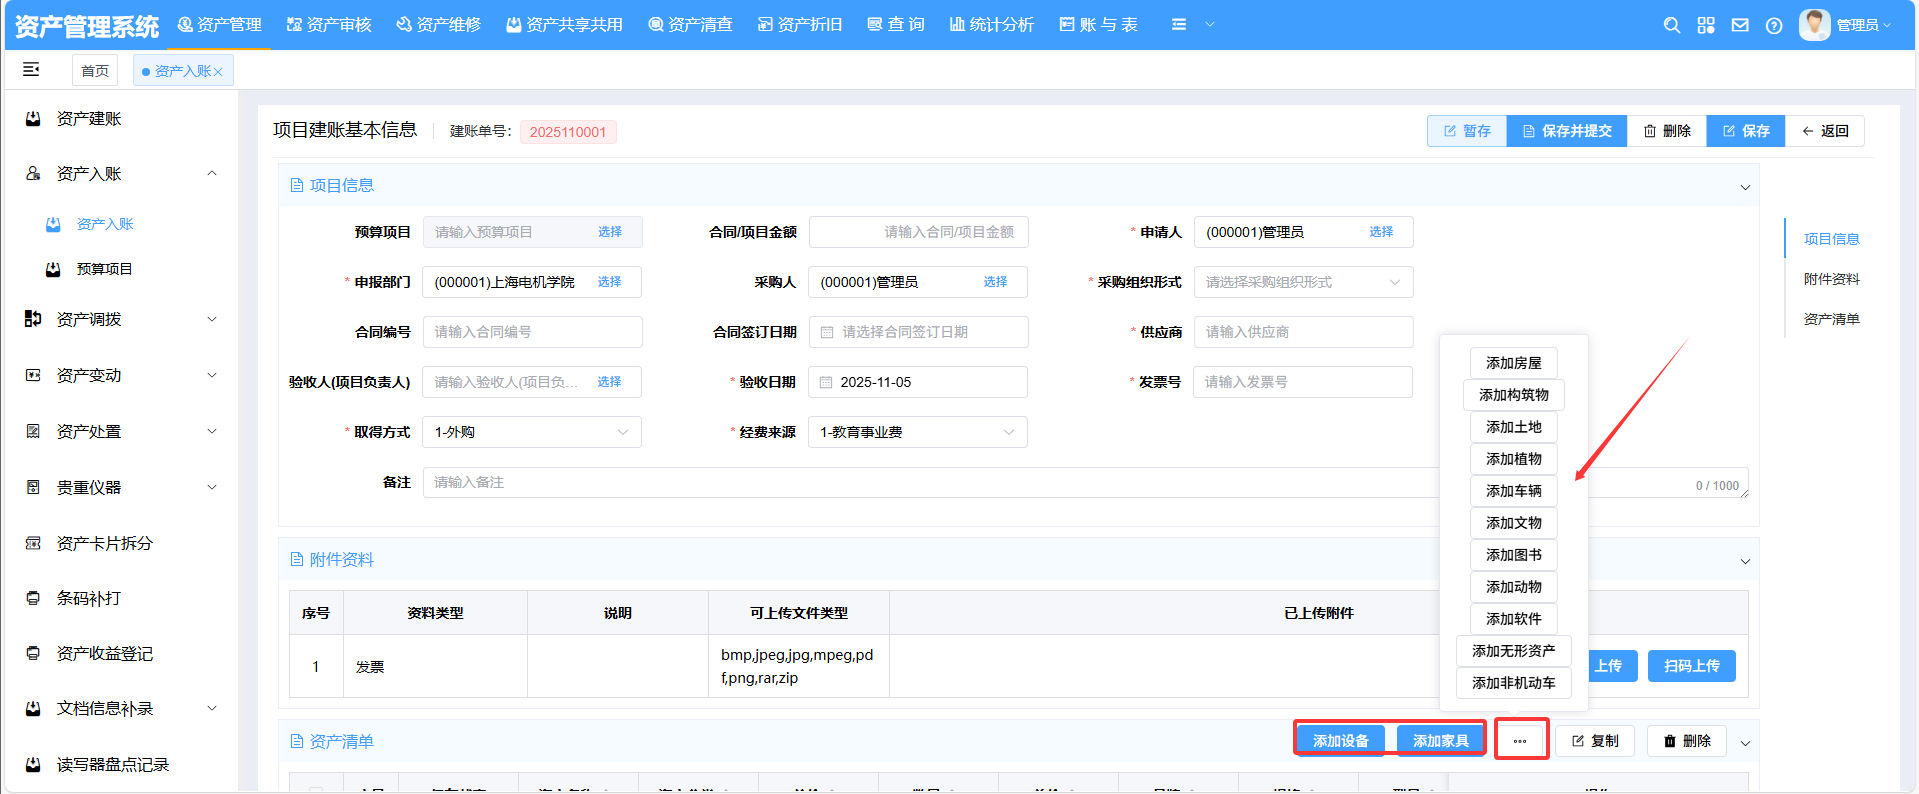
Task: Click the 添加设备 button
Action: [1340, 741]
